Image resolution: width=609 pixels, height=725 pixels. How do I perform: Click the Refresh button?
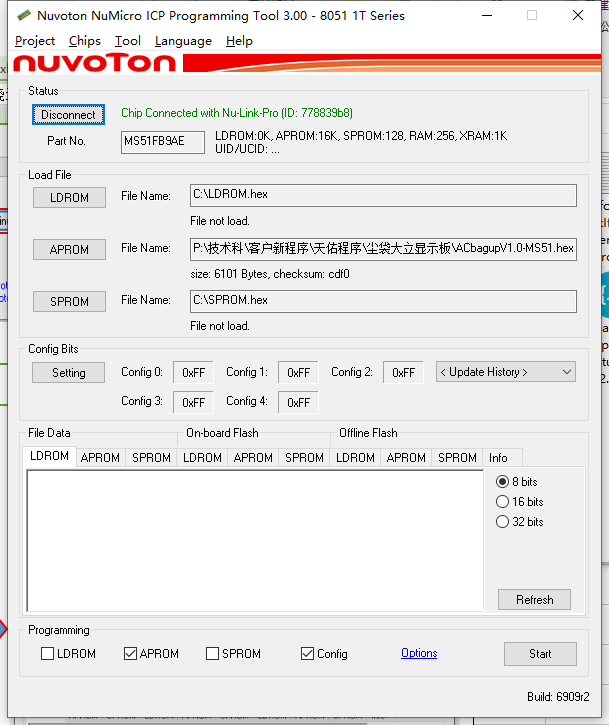point(535,600)
